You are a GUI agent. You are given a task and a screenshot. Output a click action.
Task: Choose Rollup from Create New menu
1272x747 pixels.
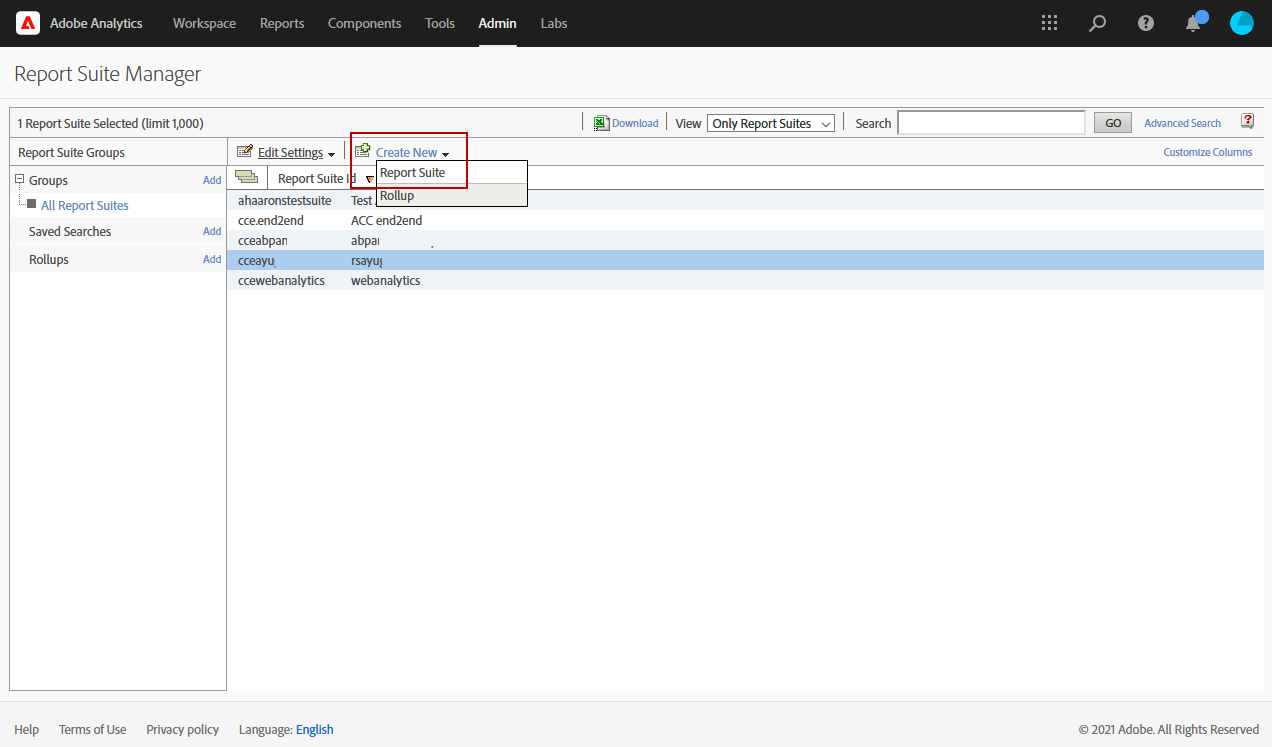tap(452, 196)
